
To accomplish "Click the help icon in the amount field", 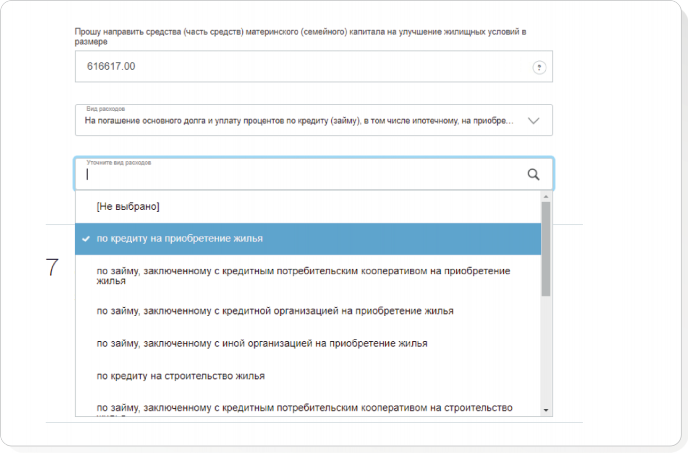I will 539,67.
